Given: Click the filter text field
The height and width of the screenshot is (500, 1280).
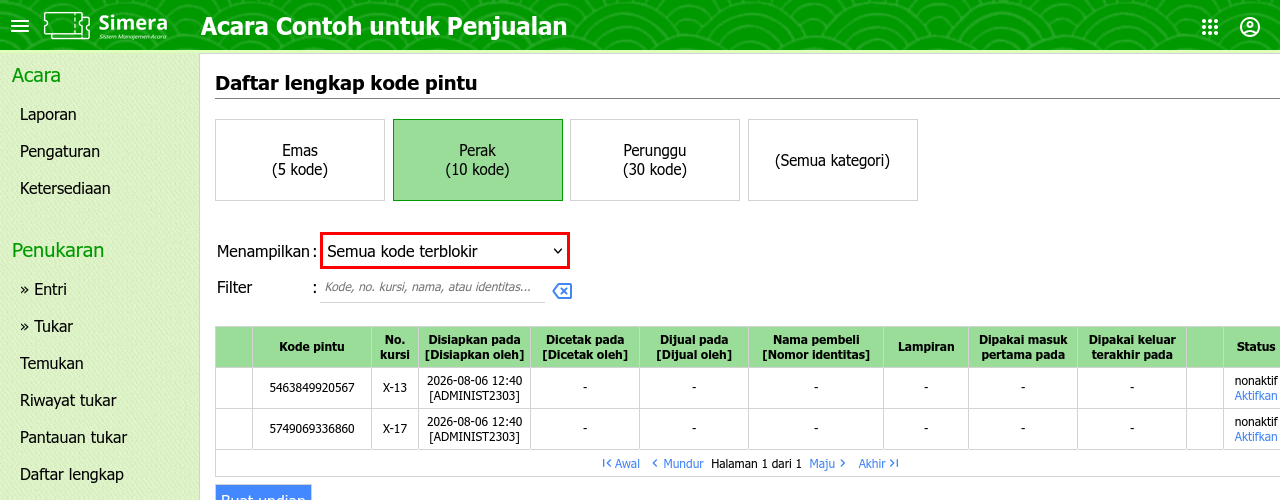Looking at the screenshot, I should pyautogui.click(x=432, y=288).
